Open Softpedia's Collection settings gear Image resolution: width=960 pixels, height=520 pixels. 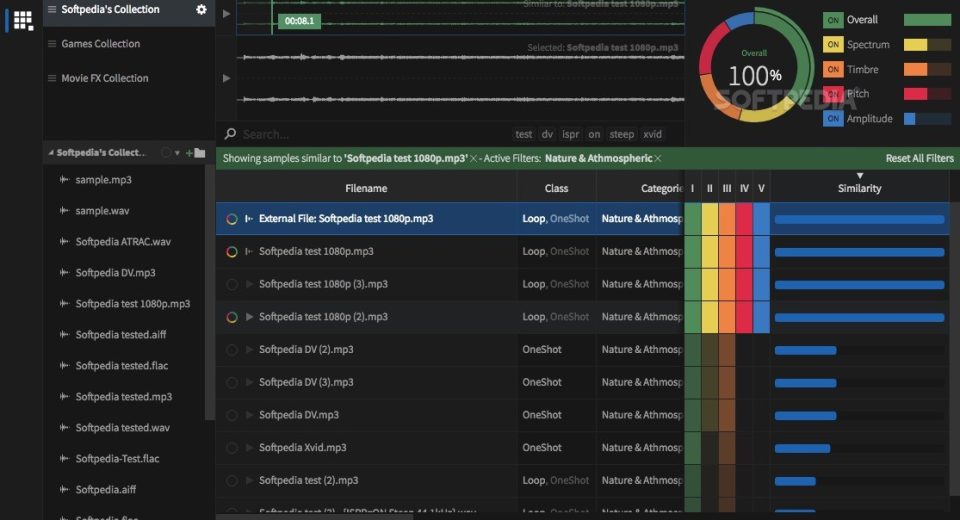[201, 9]
